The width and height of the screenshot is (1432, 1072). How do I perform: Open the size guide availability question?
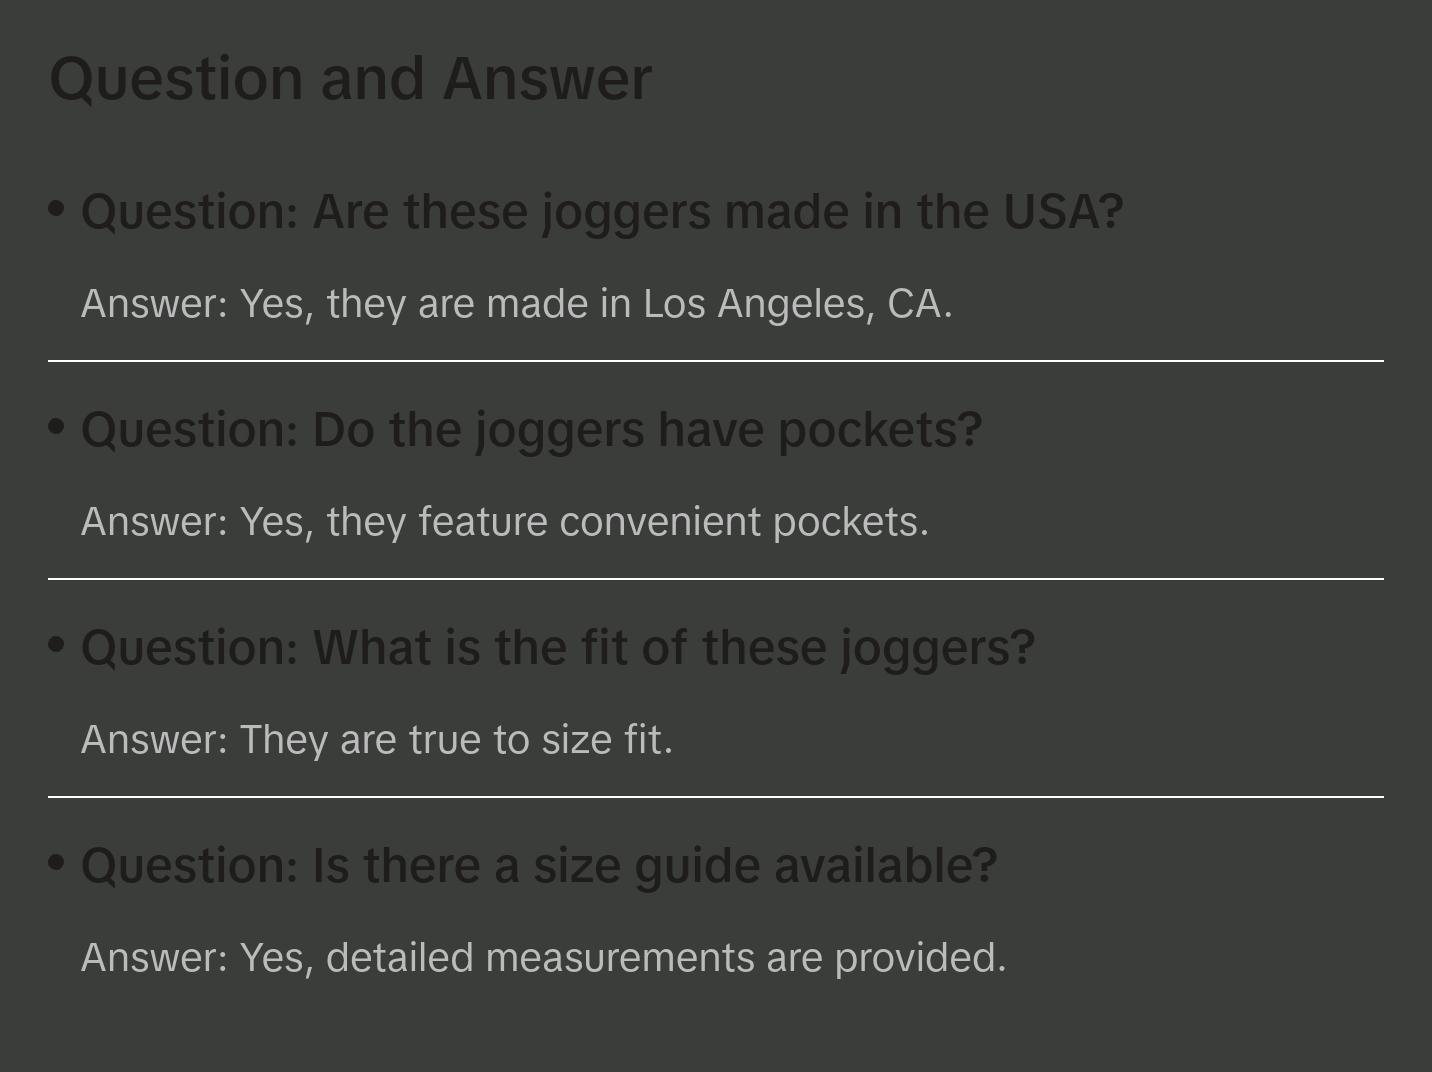[x=539, y=866]
